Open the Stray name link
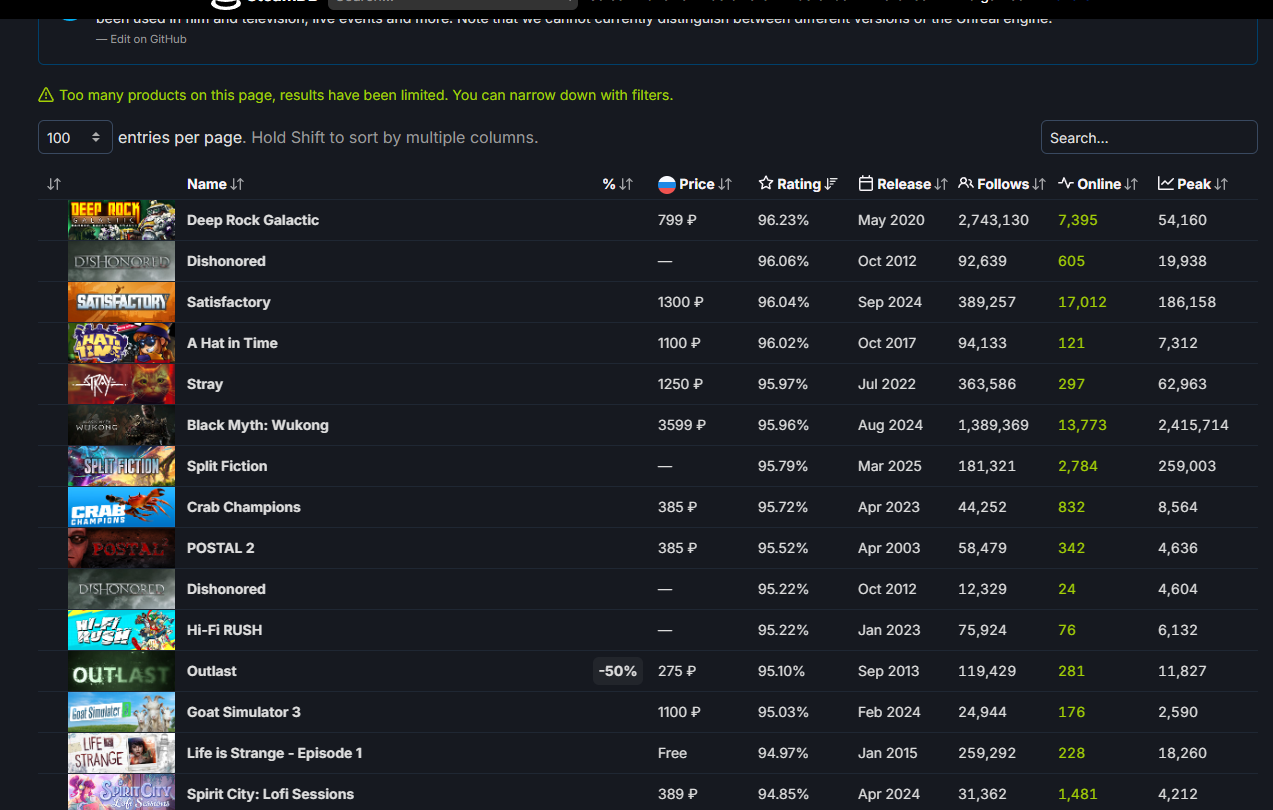The height and width of the screenshot is (810, 1273). click(205, 384)
